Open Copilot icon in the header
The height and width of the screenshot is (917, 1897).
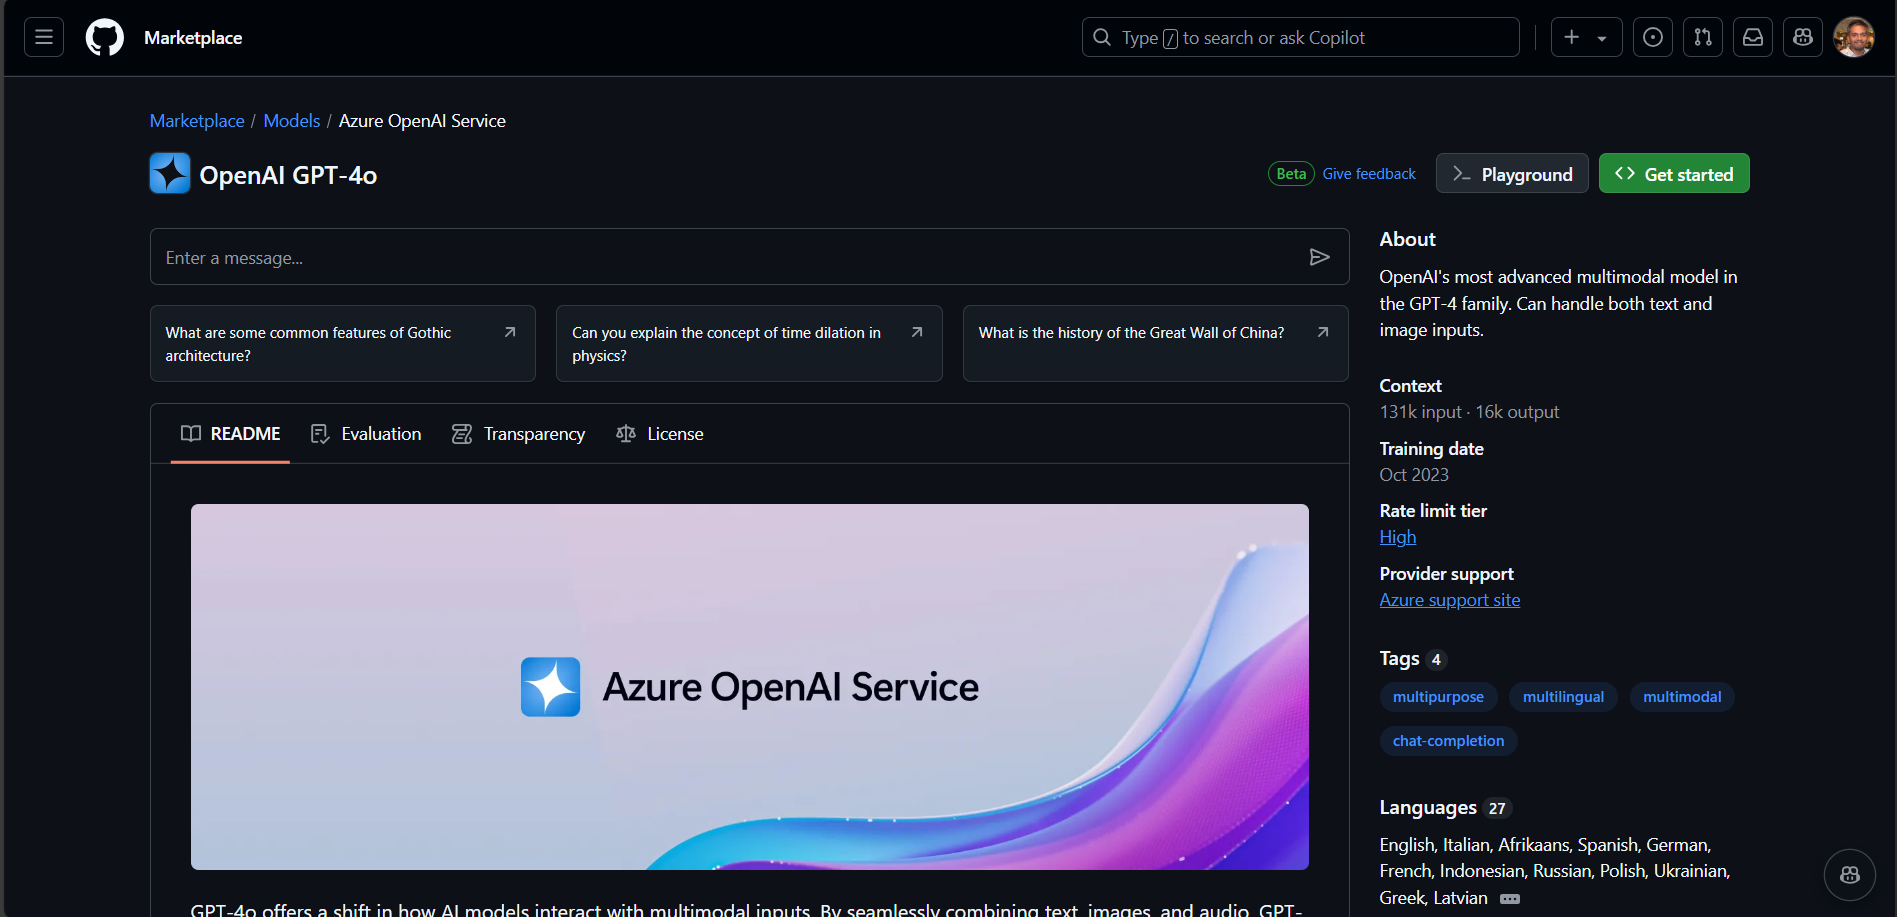(1803, 37)
